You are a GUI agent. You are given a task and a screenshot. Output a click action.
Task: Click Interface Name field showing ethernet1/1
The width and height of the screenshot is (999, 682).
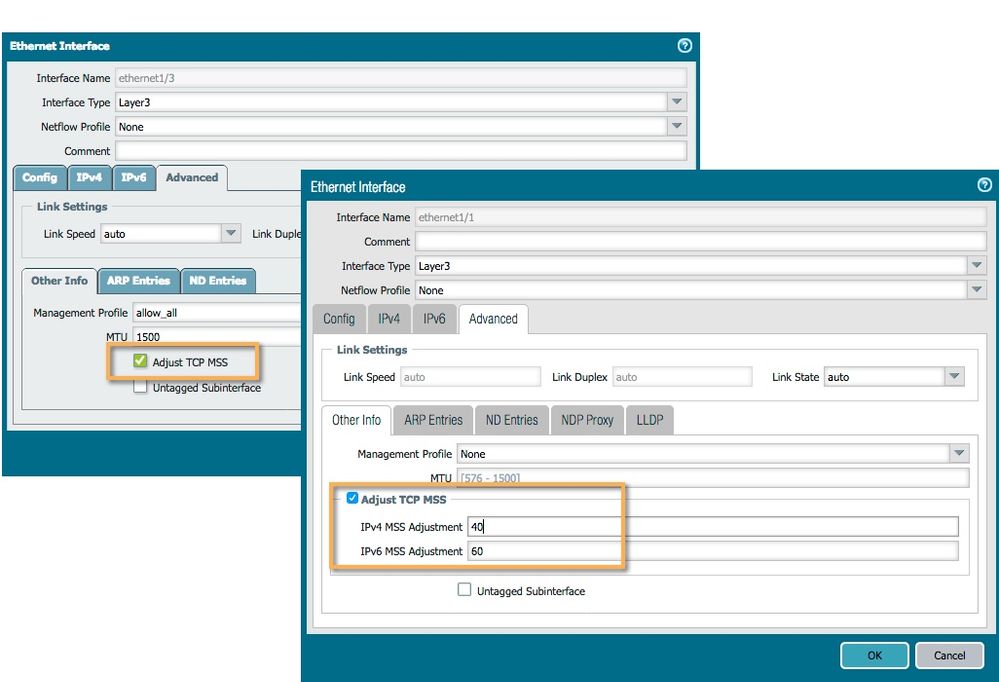(700, 217)
